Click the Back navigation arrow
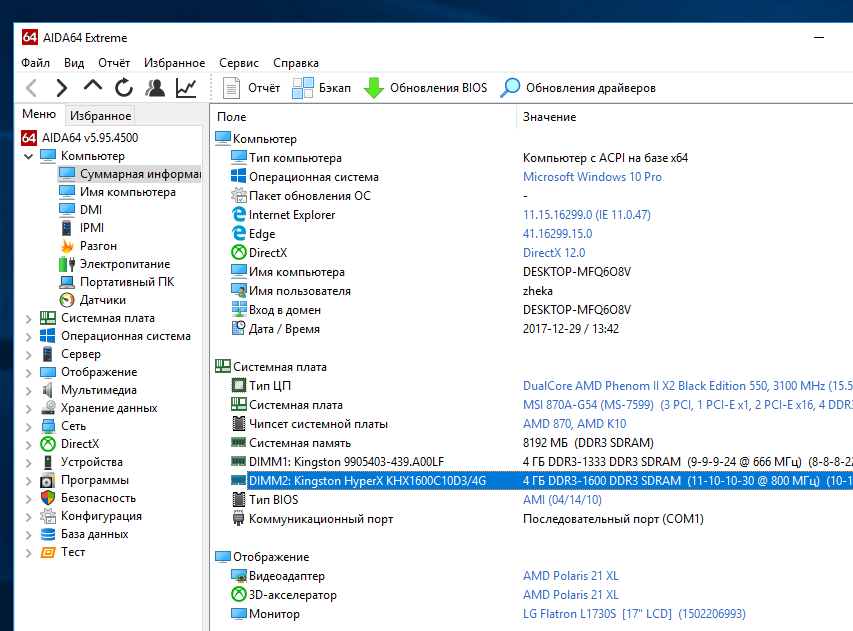Screen dimensions: 853x631 (x=32, y=88)
